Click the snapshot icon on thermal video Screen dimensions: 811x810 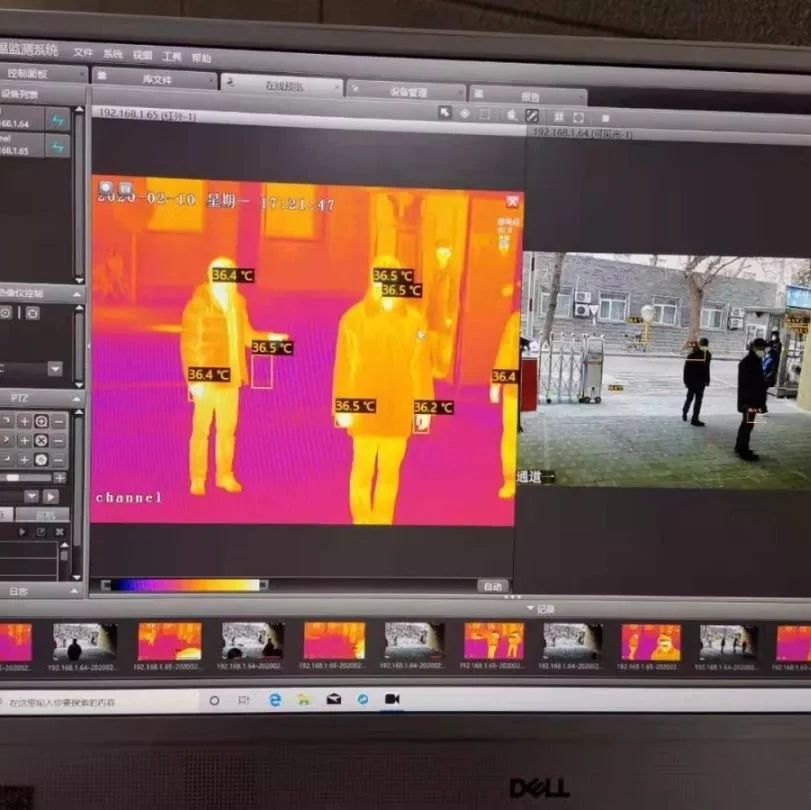tap(106, 187)
